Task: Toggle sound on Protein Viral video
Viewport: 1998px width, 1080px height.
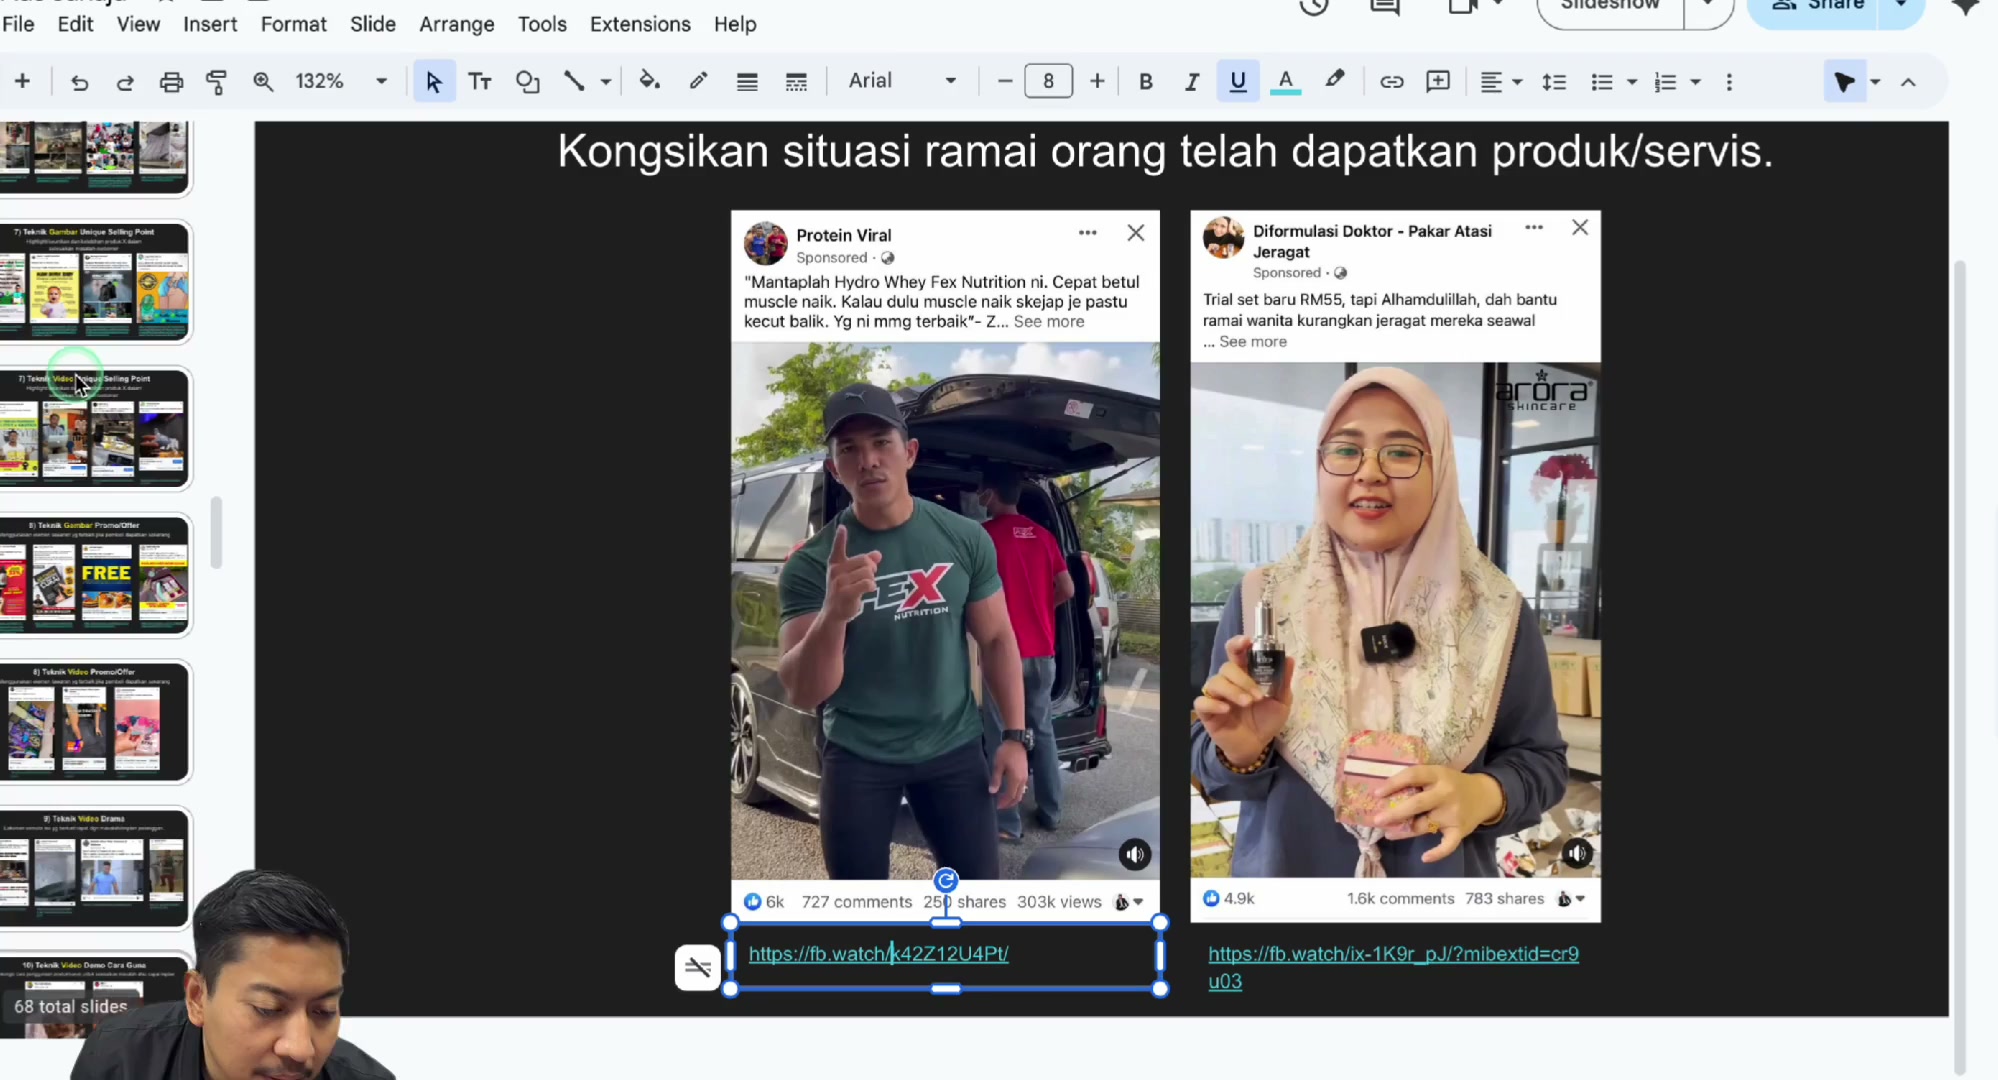Action: point(1134,854)
